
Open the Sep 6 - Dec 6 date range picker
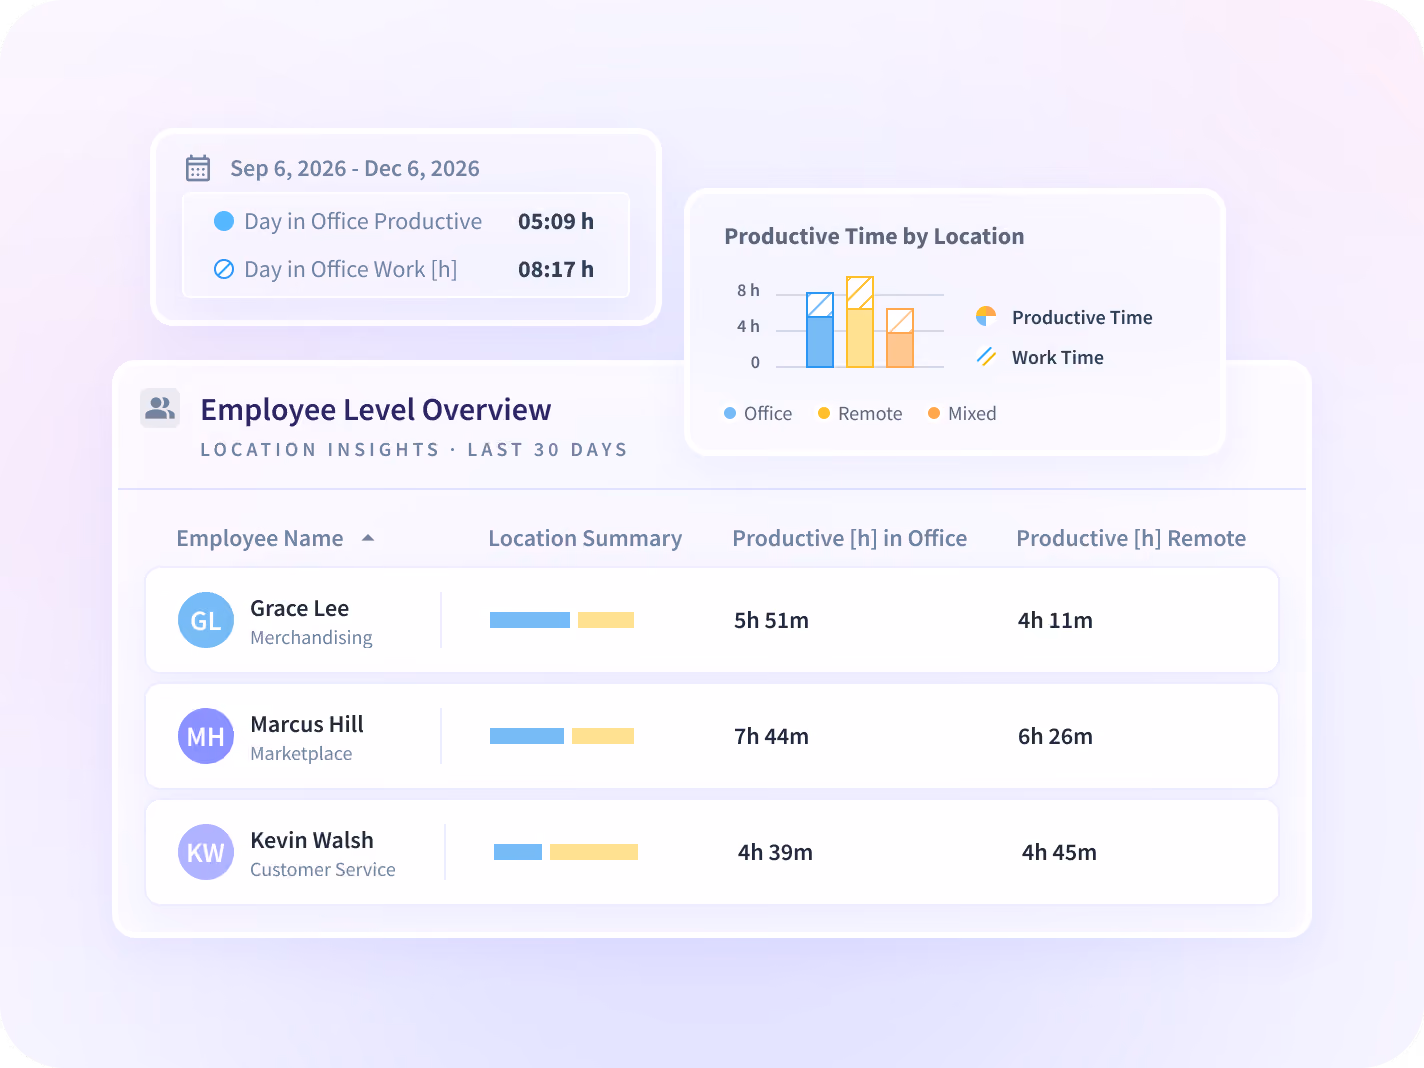pyautogui.click(x=355, y=168)
